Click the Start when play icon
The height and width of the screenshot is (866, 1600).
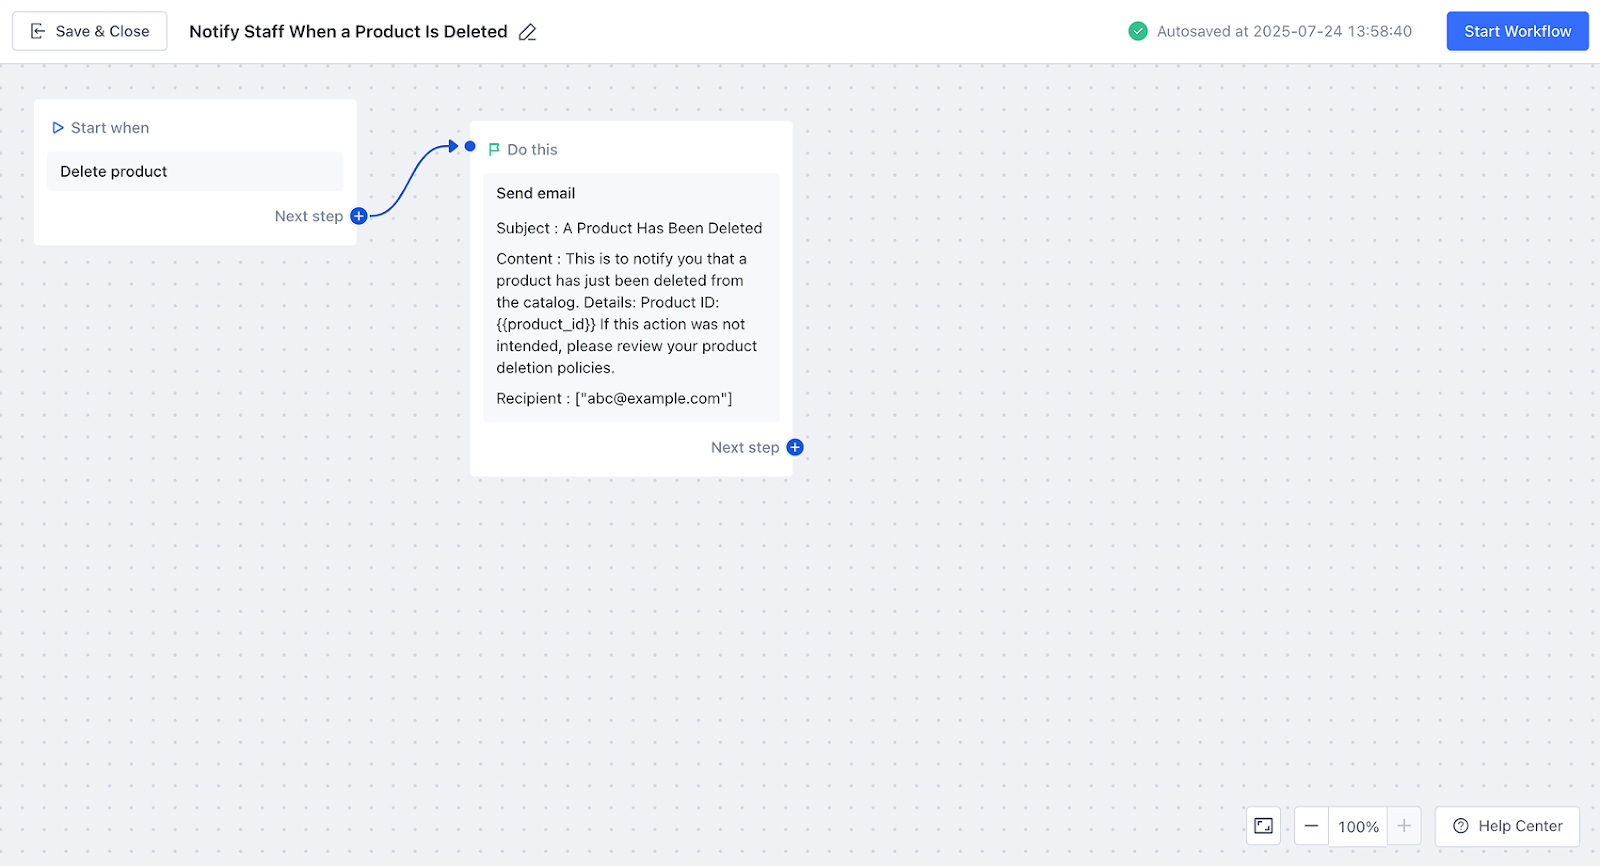coord(58,128)
